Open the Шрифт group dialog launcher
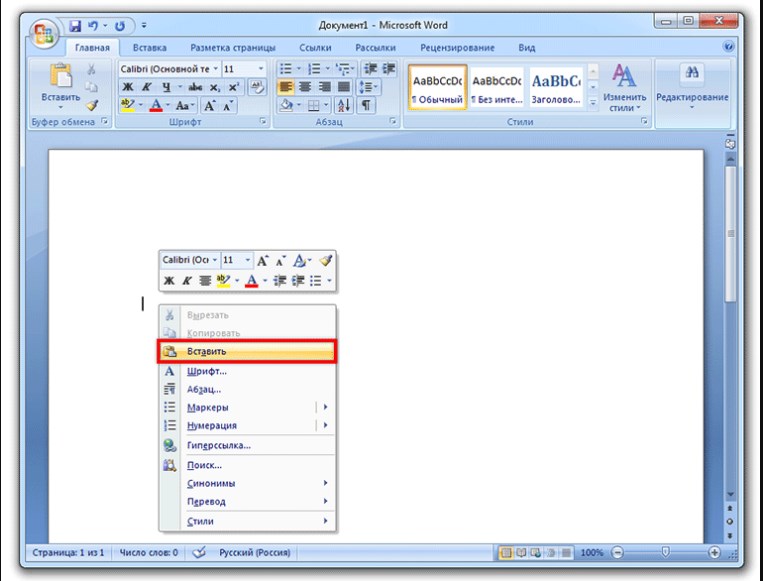This screenshot has height=581, width=763. click(x=263, y=121)
